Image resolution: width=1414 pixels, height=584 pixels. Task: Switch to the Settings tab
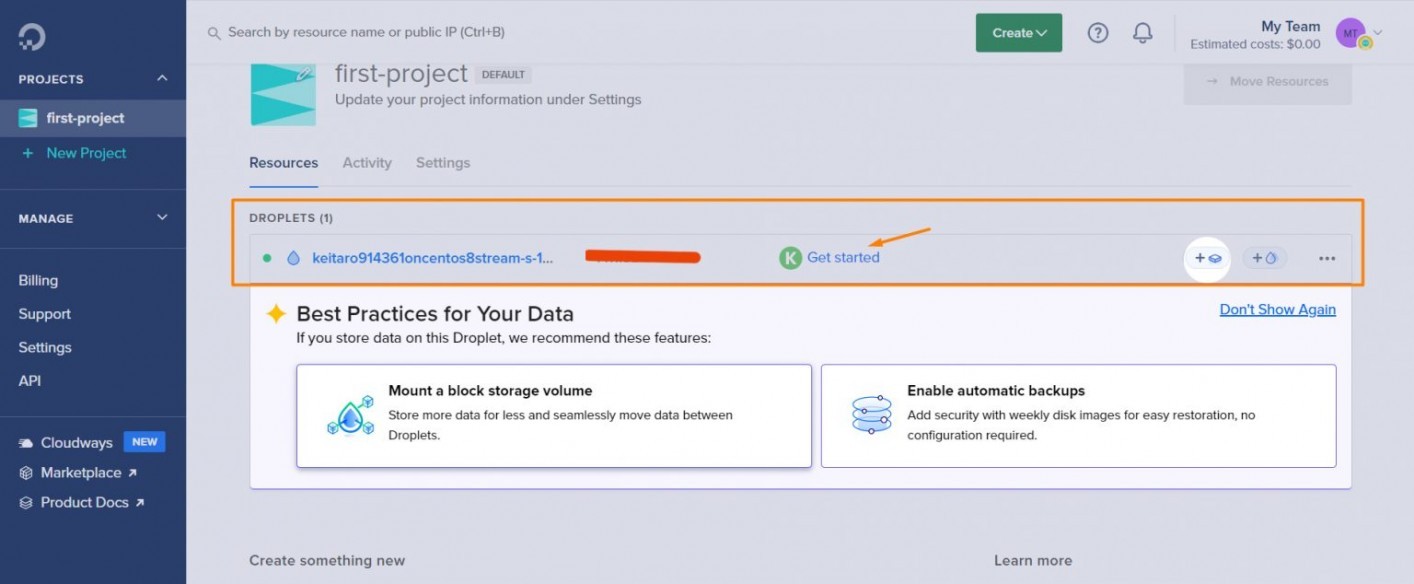point(443,163)
